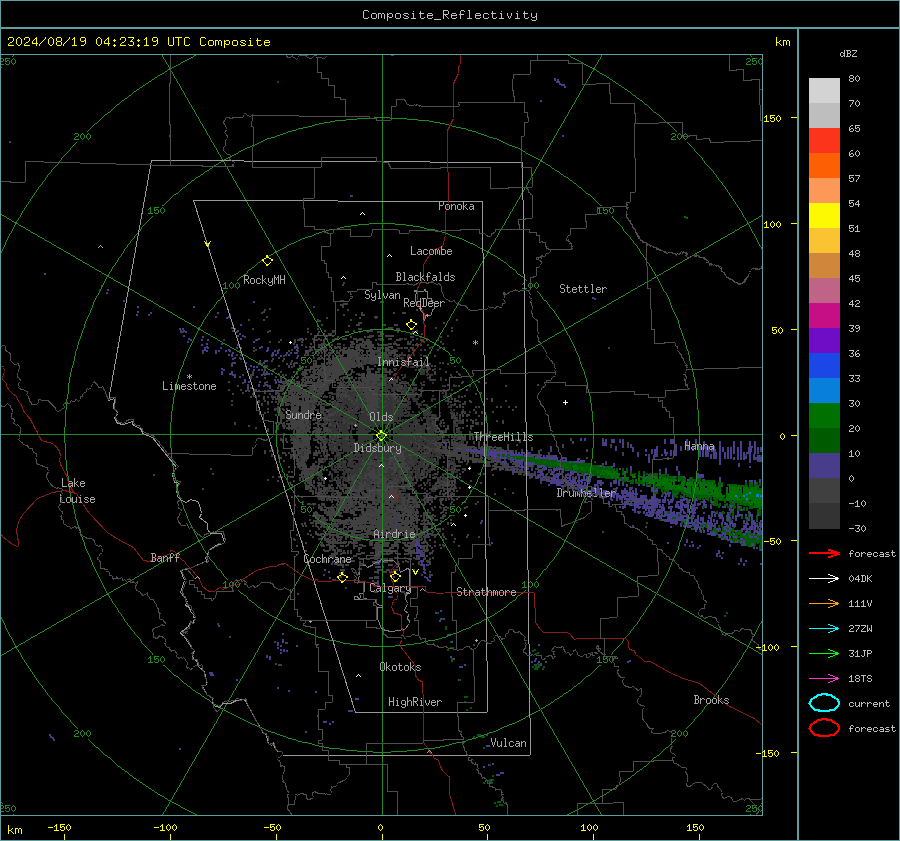Click the red 'forecast' ellipse icon
Screen dimensions: 900x841
pyautogui.click(x=824, y=728)
